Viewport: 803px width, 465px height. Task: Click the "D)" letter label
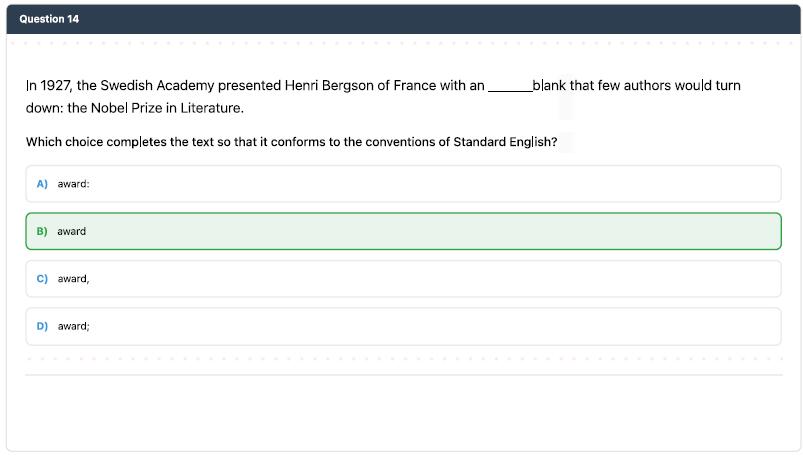pyautogui.click(x=42, y=326)
